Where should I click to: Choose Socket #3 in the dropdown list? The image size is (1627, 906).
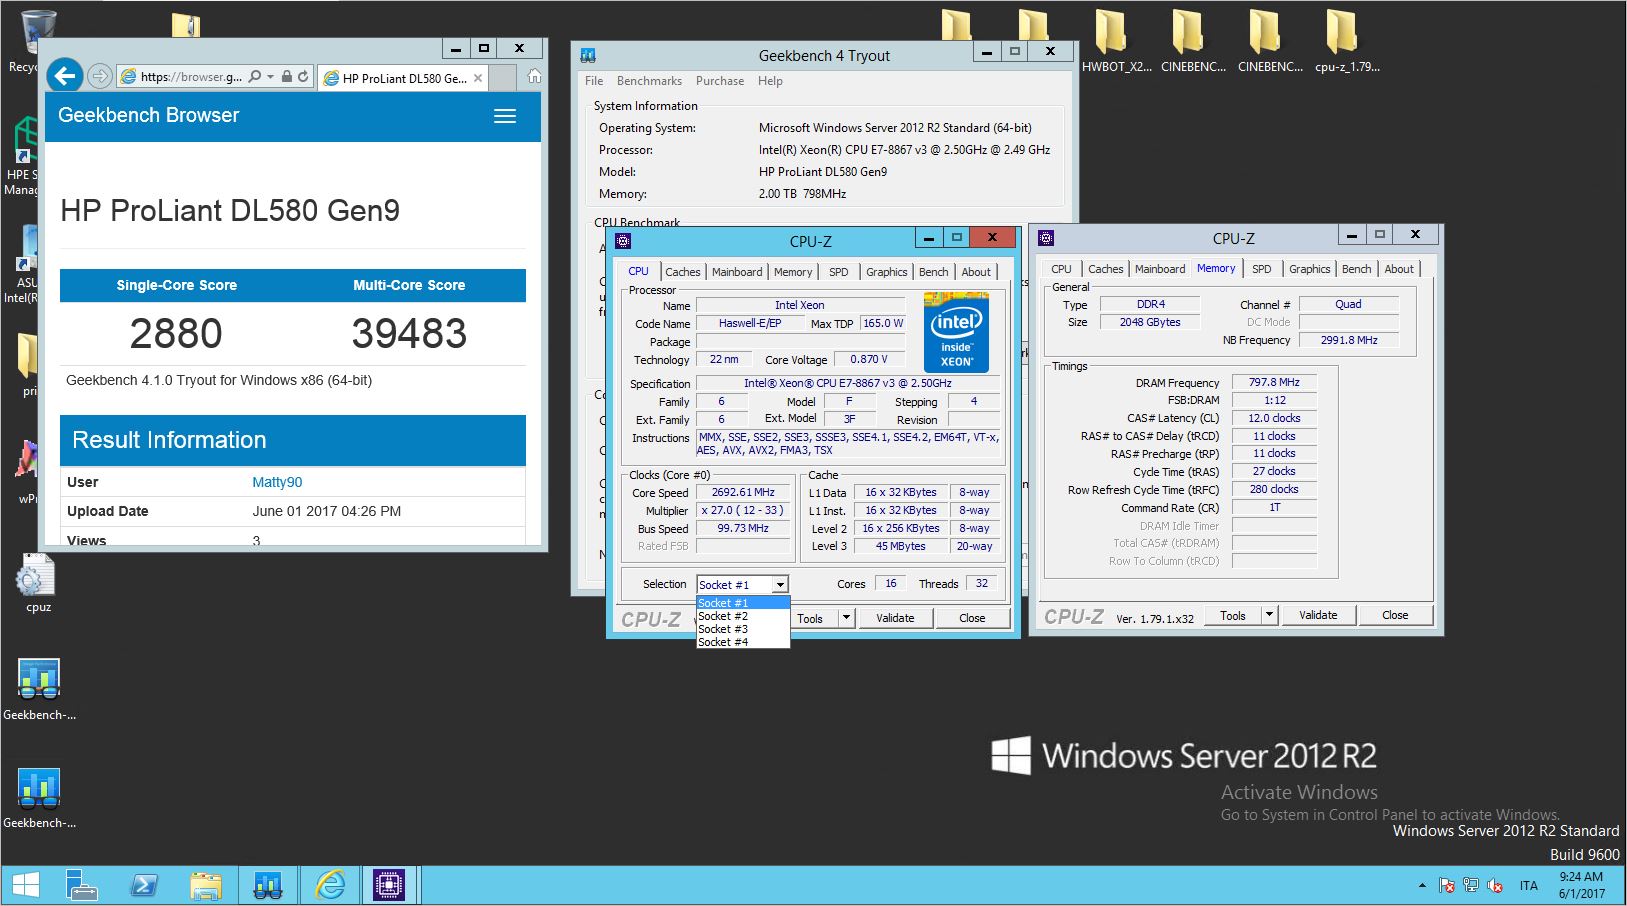point(743,629)
